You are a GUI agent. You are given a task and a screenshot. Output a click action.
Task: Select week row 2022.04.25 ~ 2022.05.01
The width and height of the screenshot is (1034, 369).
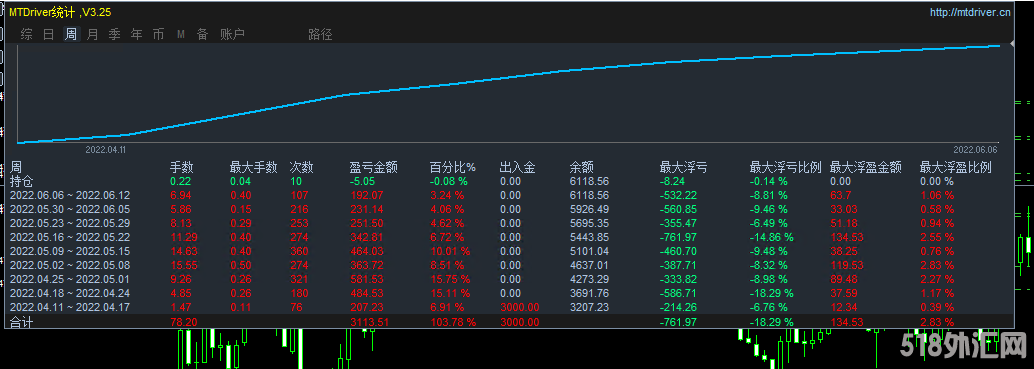pyautogui.click(x=71, y=279)
